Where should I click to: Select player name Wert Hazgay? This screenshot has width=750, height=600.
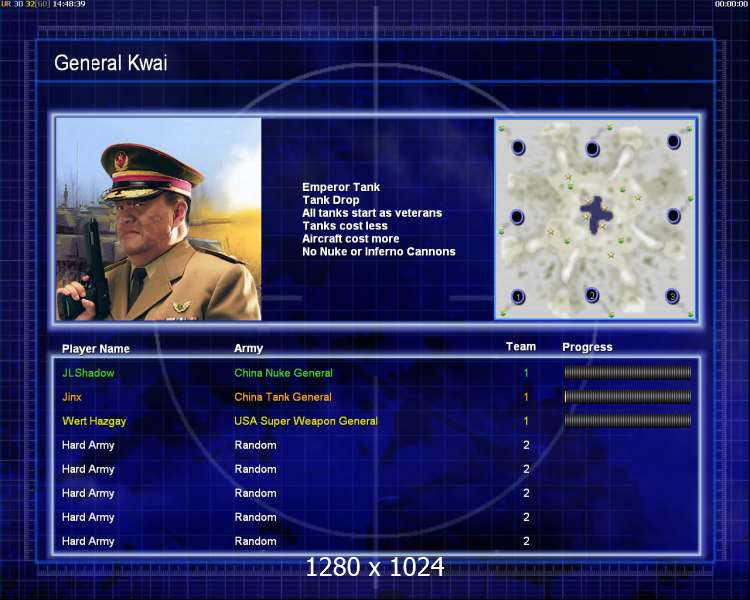coord(94,421)
